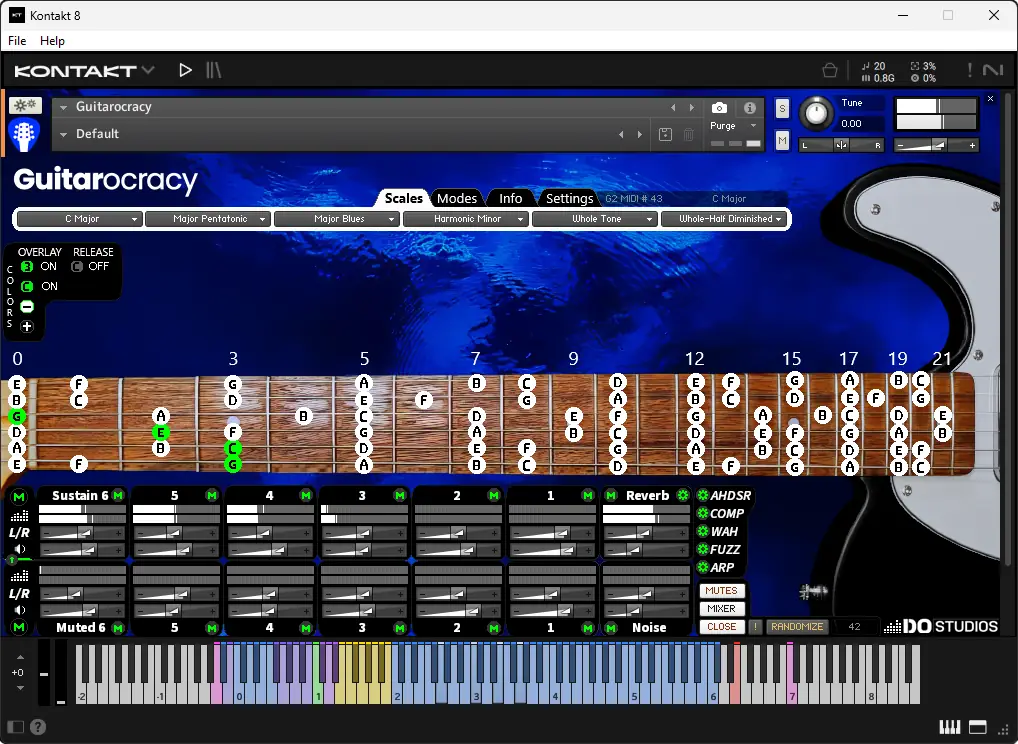Viewport: 1018px width, 744px height.
Task: Click the CLOSE button
Action: pos(721,627)
